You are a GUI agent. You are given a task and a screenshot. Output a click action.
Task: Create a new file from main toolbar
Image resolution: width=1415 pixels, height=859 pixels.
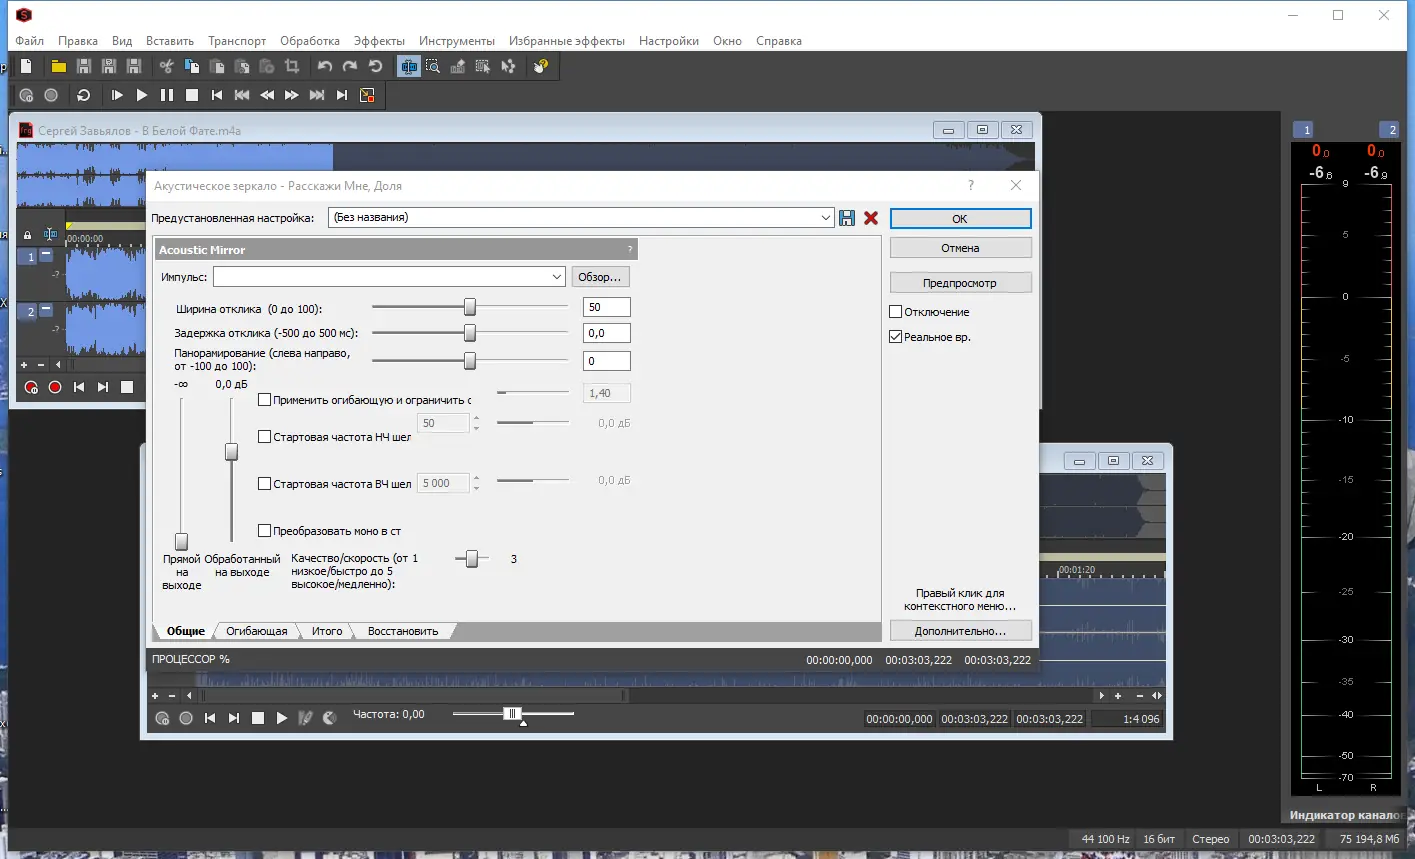(x=27, y=66)
